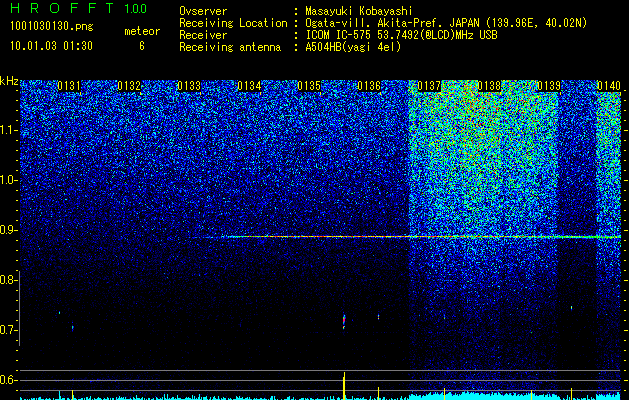Screen dimensions: 629x400
Task: Click the kHz axis unit label
Action: pyautogui.click(x=9, y=81)
